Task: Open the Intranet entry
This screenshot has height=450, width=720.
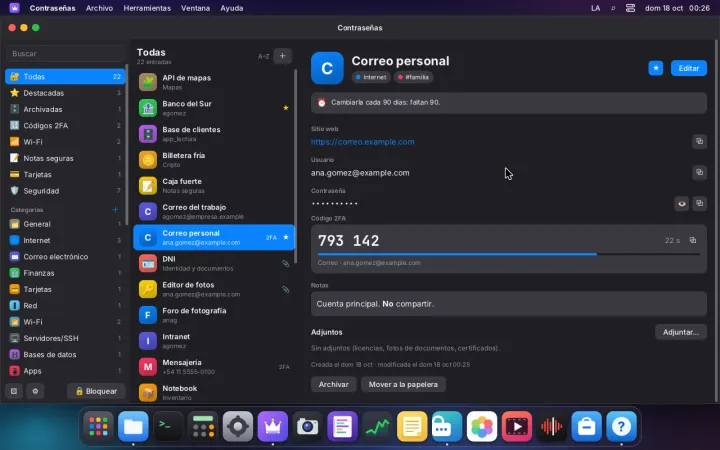Action: pyautogui.click(x=214, y=341)
